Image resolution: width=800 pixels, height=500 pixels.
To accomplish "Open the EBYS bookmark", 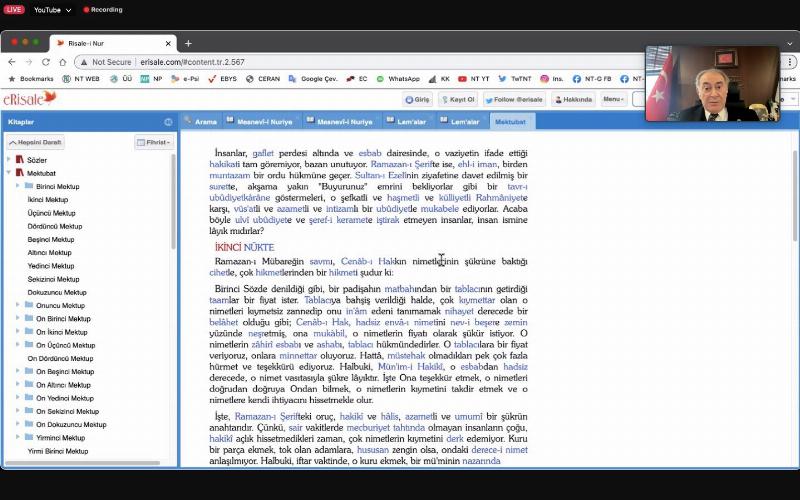I will tap(222, 79).
